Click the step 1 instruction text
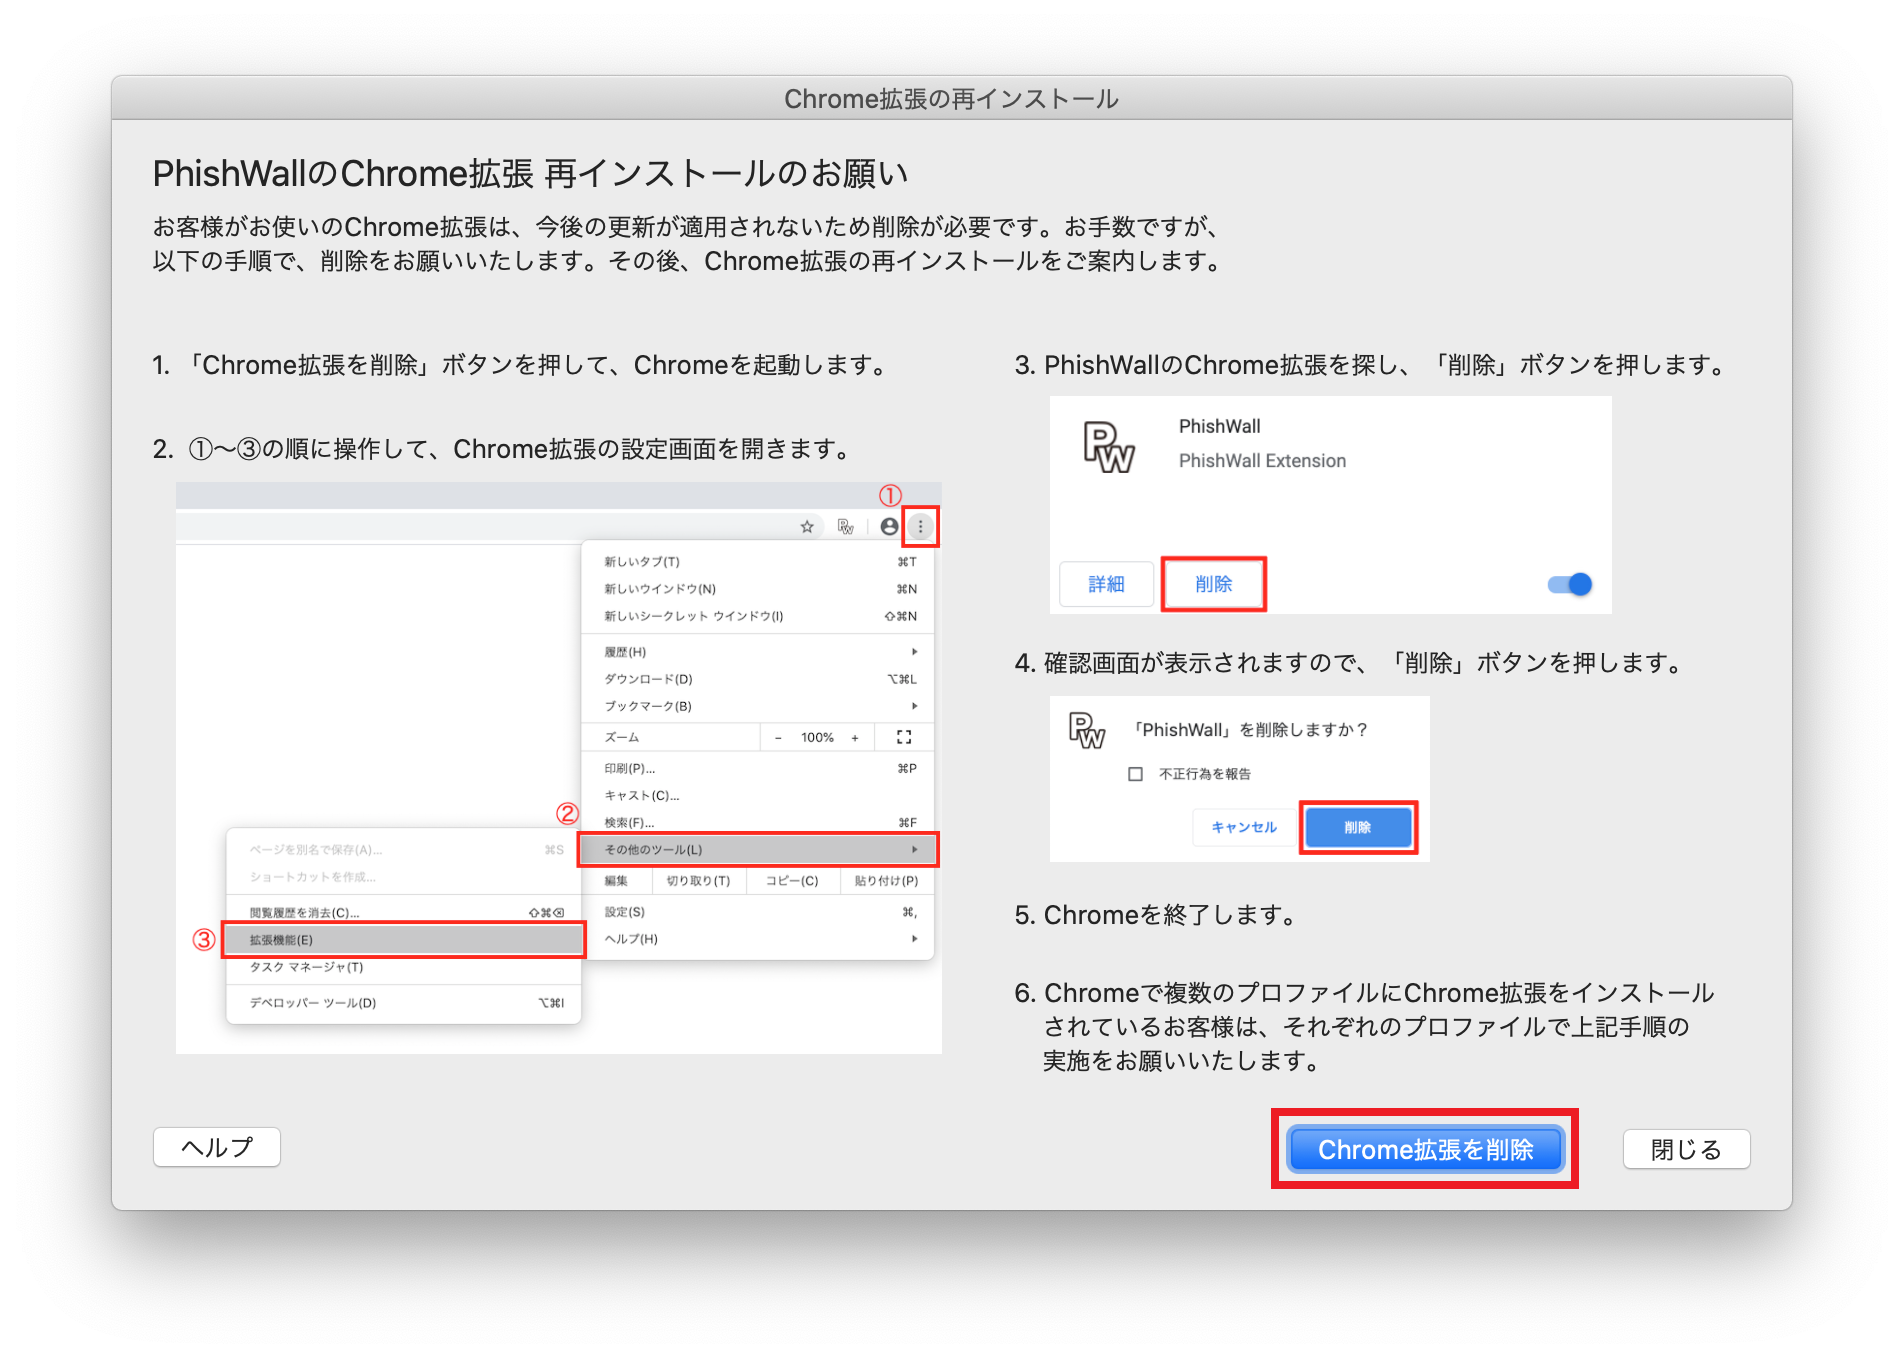 (521, 365)
